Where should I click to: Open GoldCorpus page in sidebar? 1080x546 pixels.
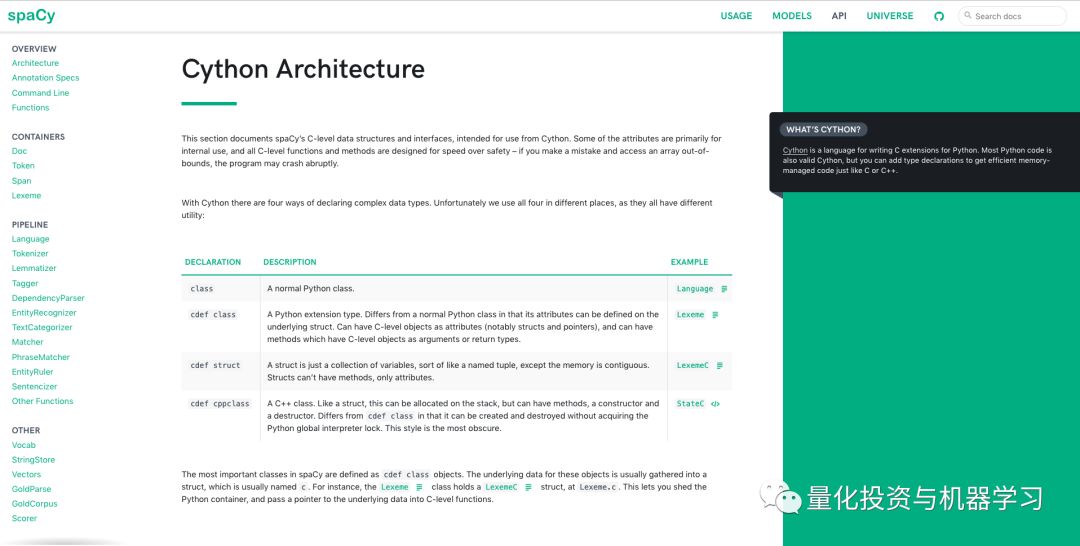(34, 504)
